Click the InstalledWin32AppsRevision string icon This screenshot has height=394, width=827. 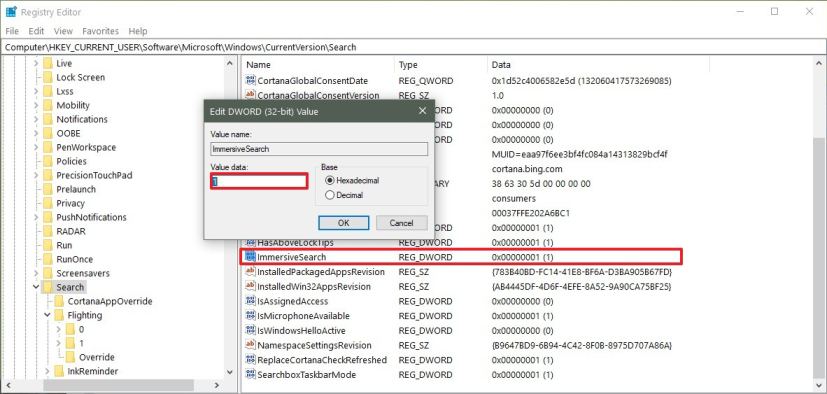click(251, 286)
